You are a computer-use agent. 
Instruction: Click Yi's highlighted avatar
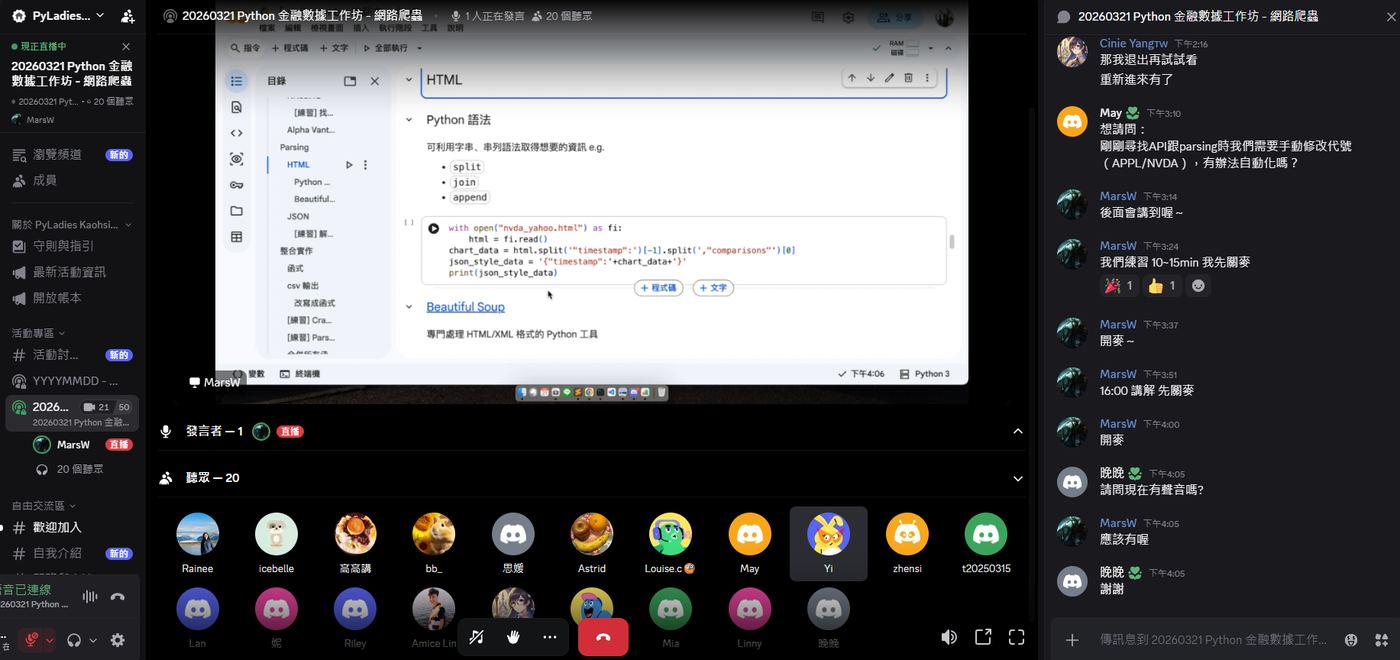(828, 534)
